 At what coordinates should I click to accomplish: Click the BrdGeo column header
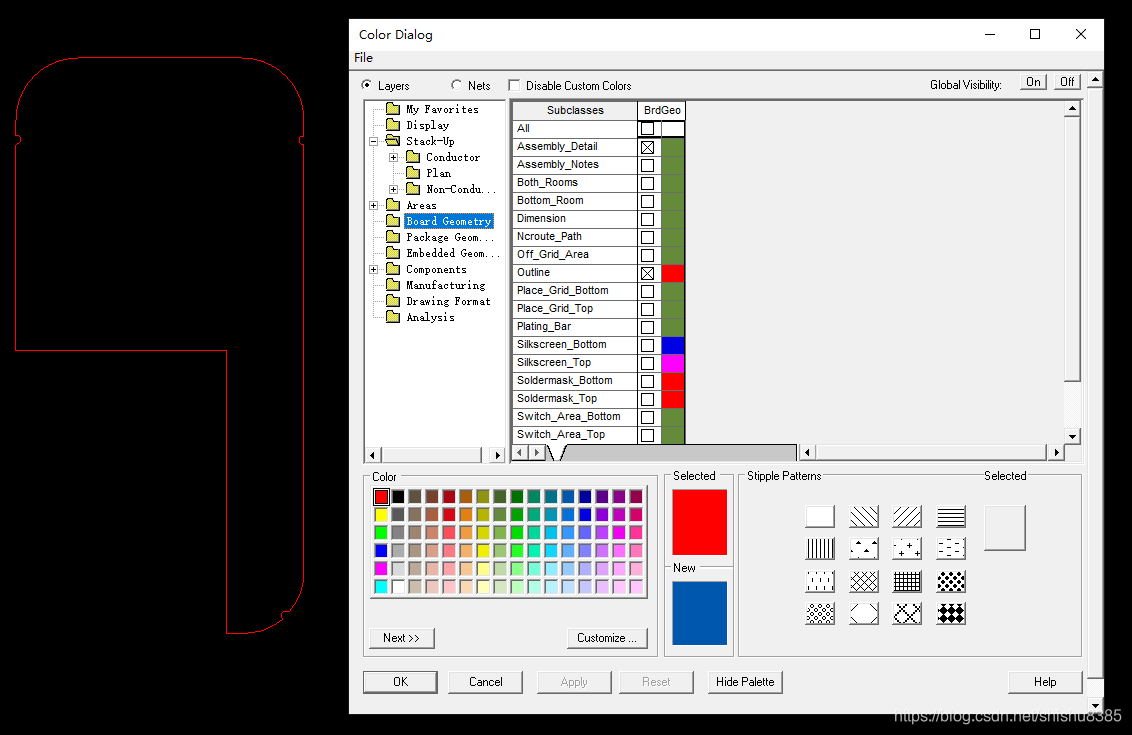662,110
